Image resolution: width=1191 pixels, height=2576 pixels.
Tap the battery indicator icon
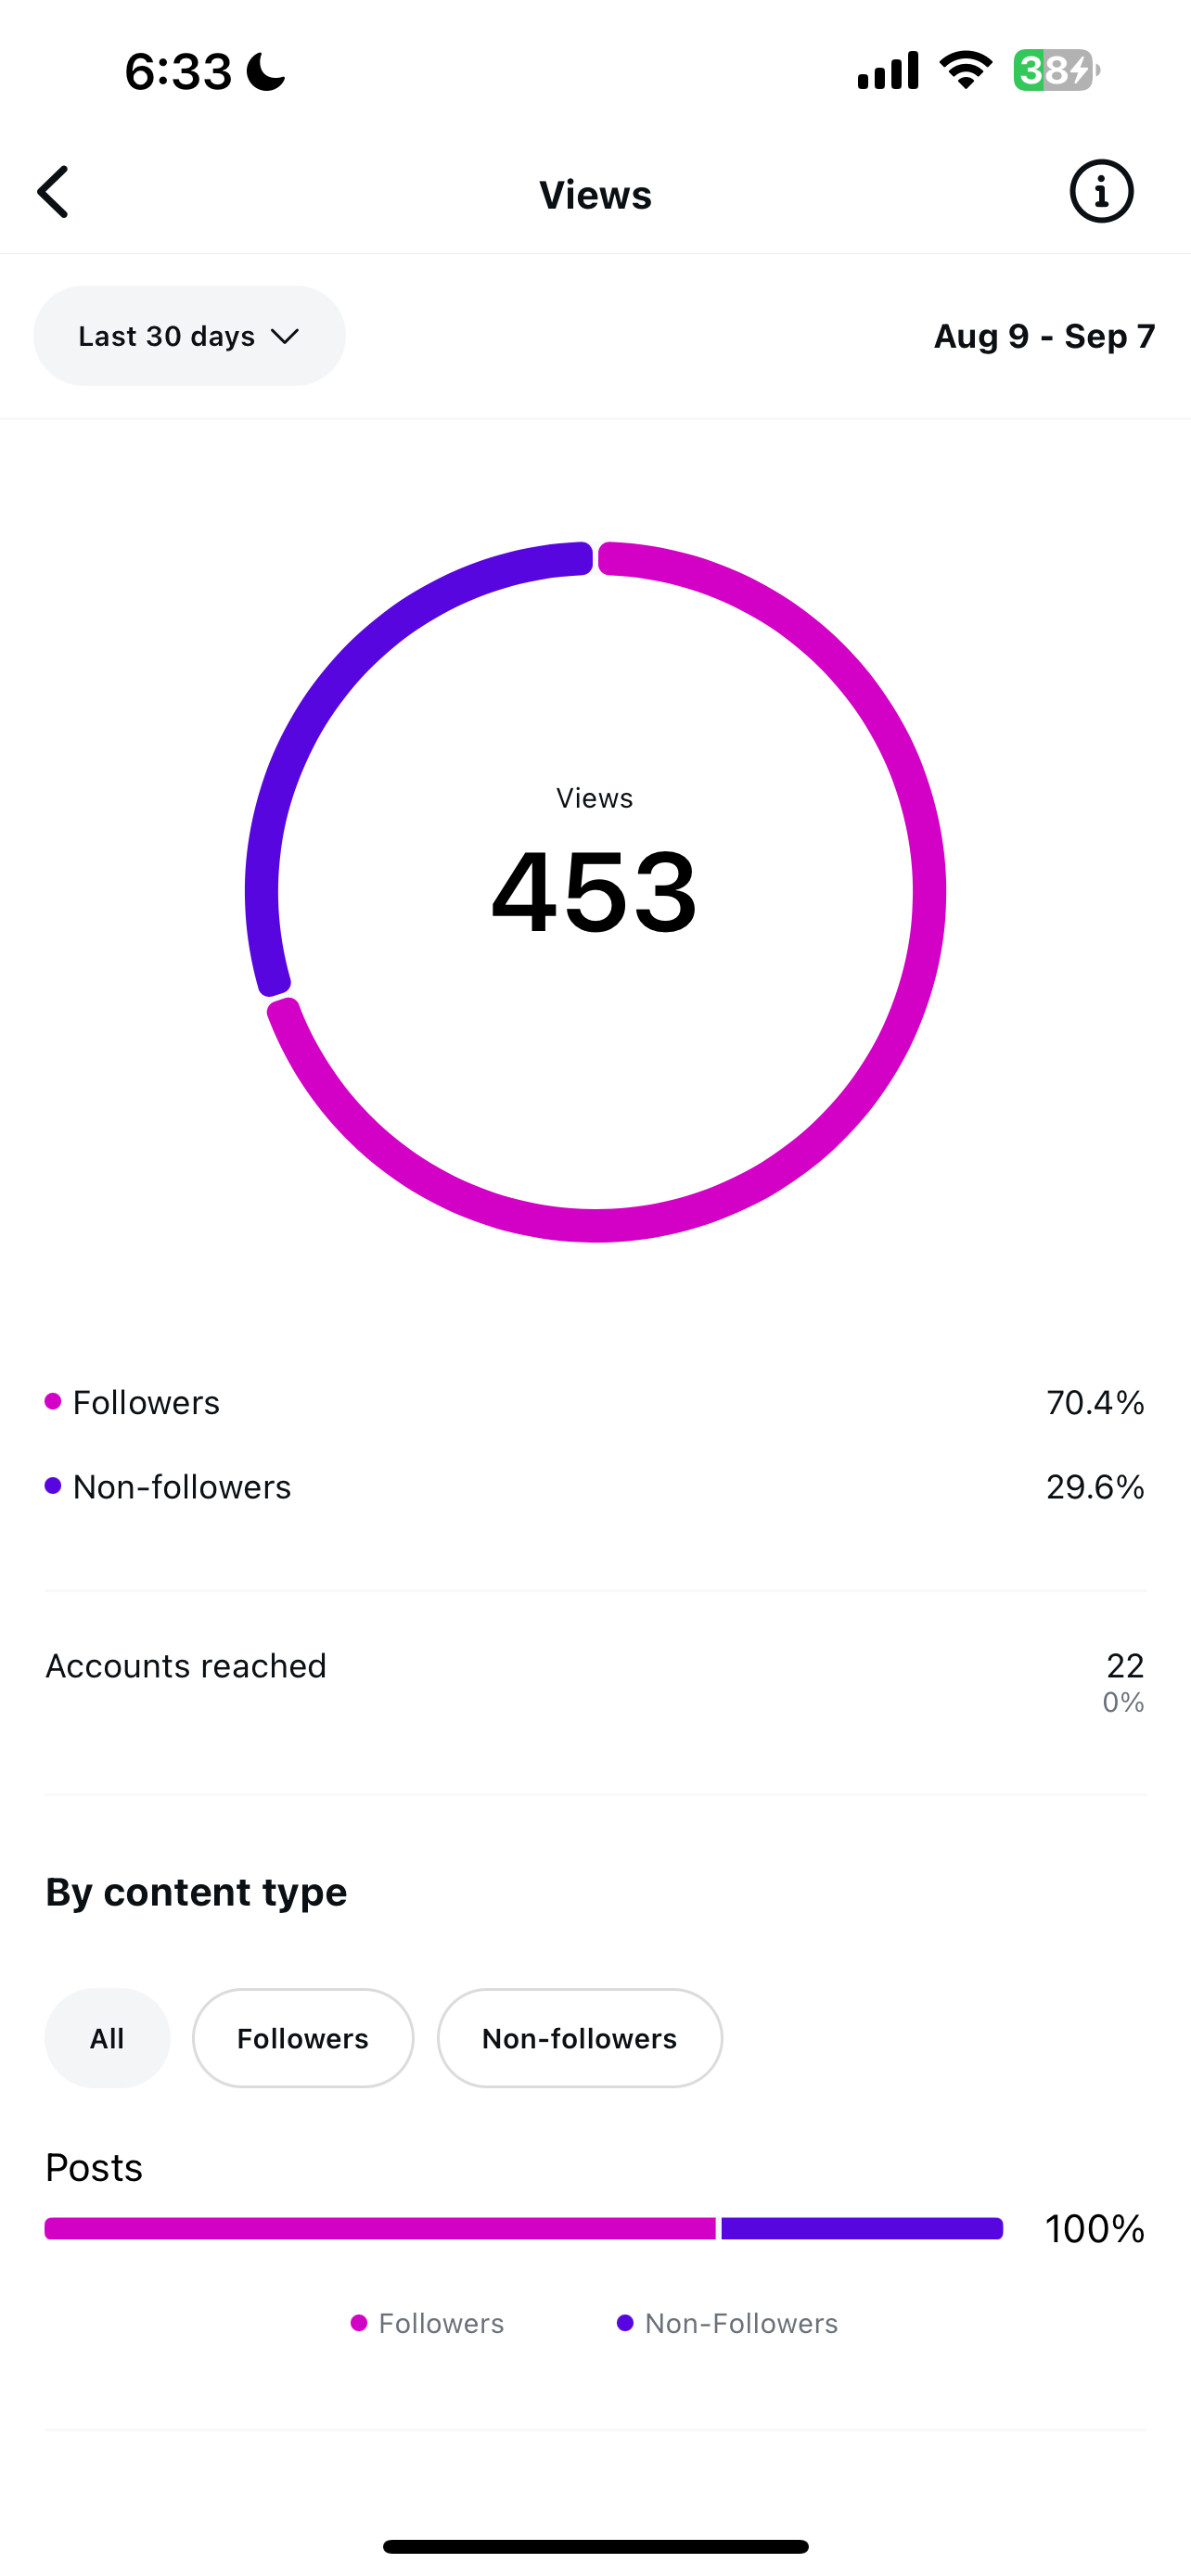(1055, 70)
